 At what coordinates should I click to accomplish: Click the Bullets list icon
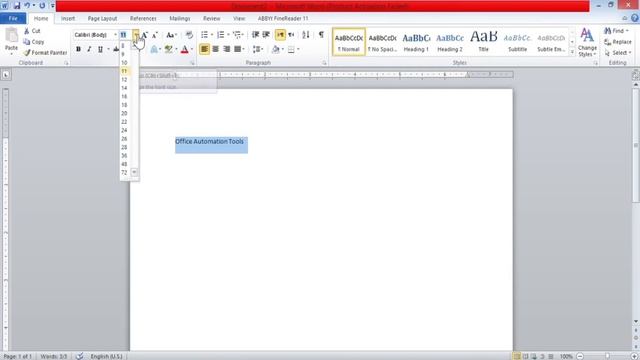204,35
